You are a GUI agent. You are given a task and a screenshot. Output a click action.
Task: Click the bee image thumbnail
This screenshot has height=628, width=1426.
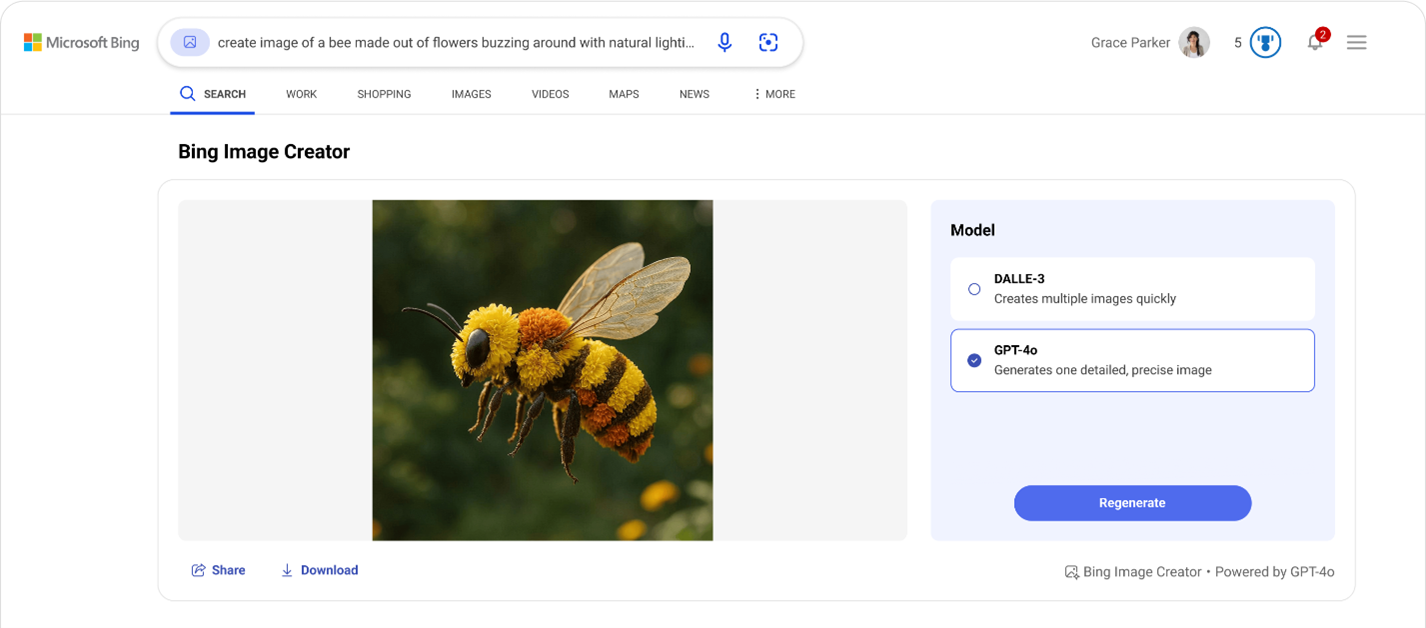tap(543, 370)
